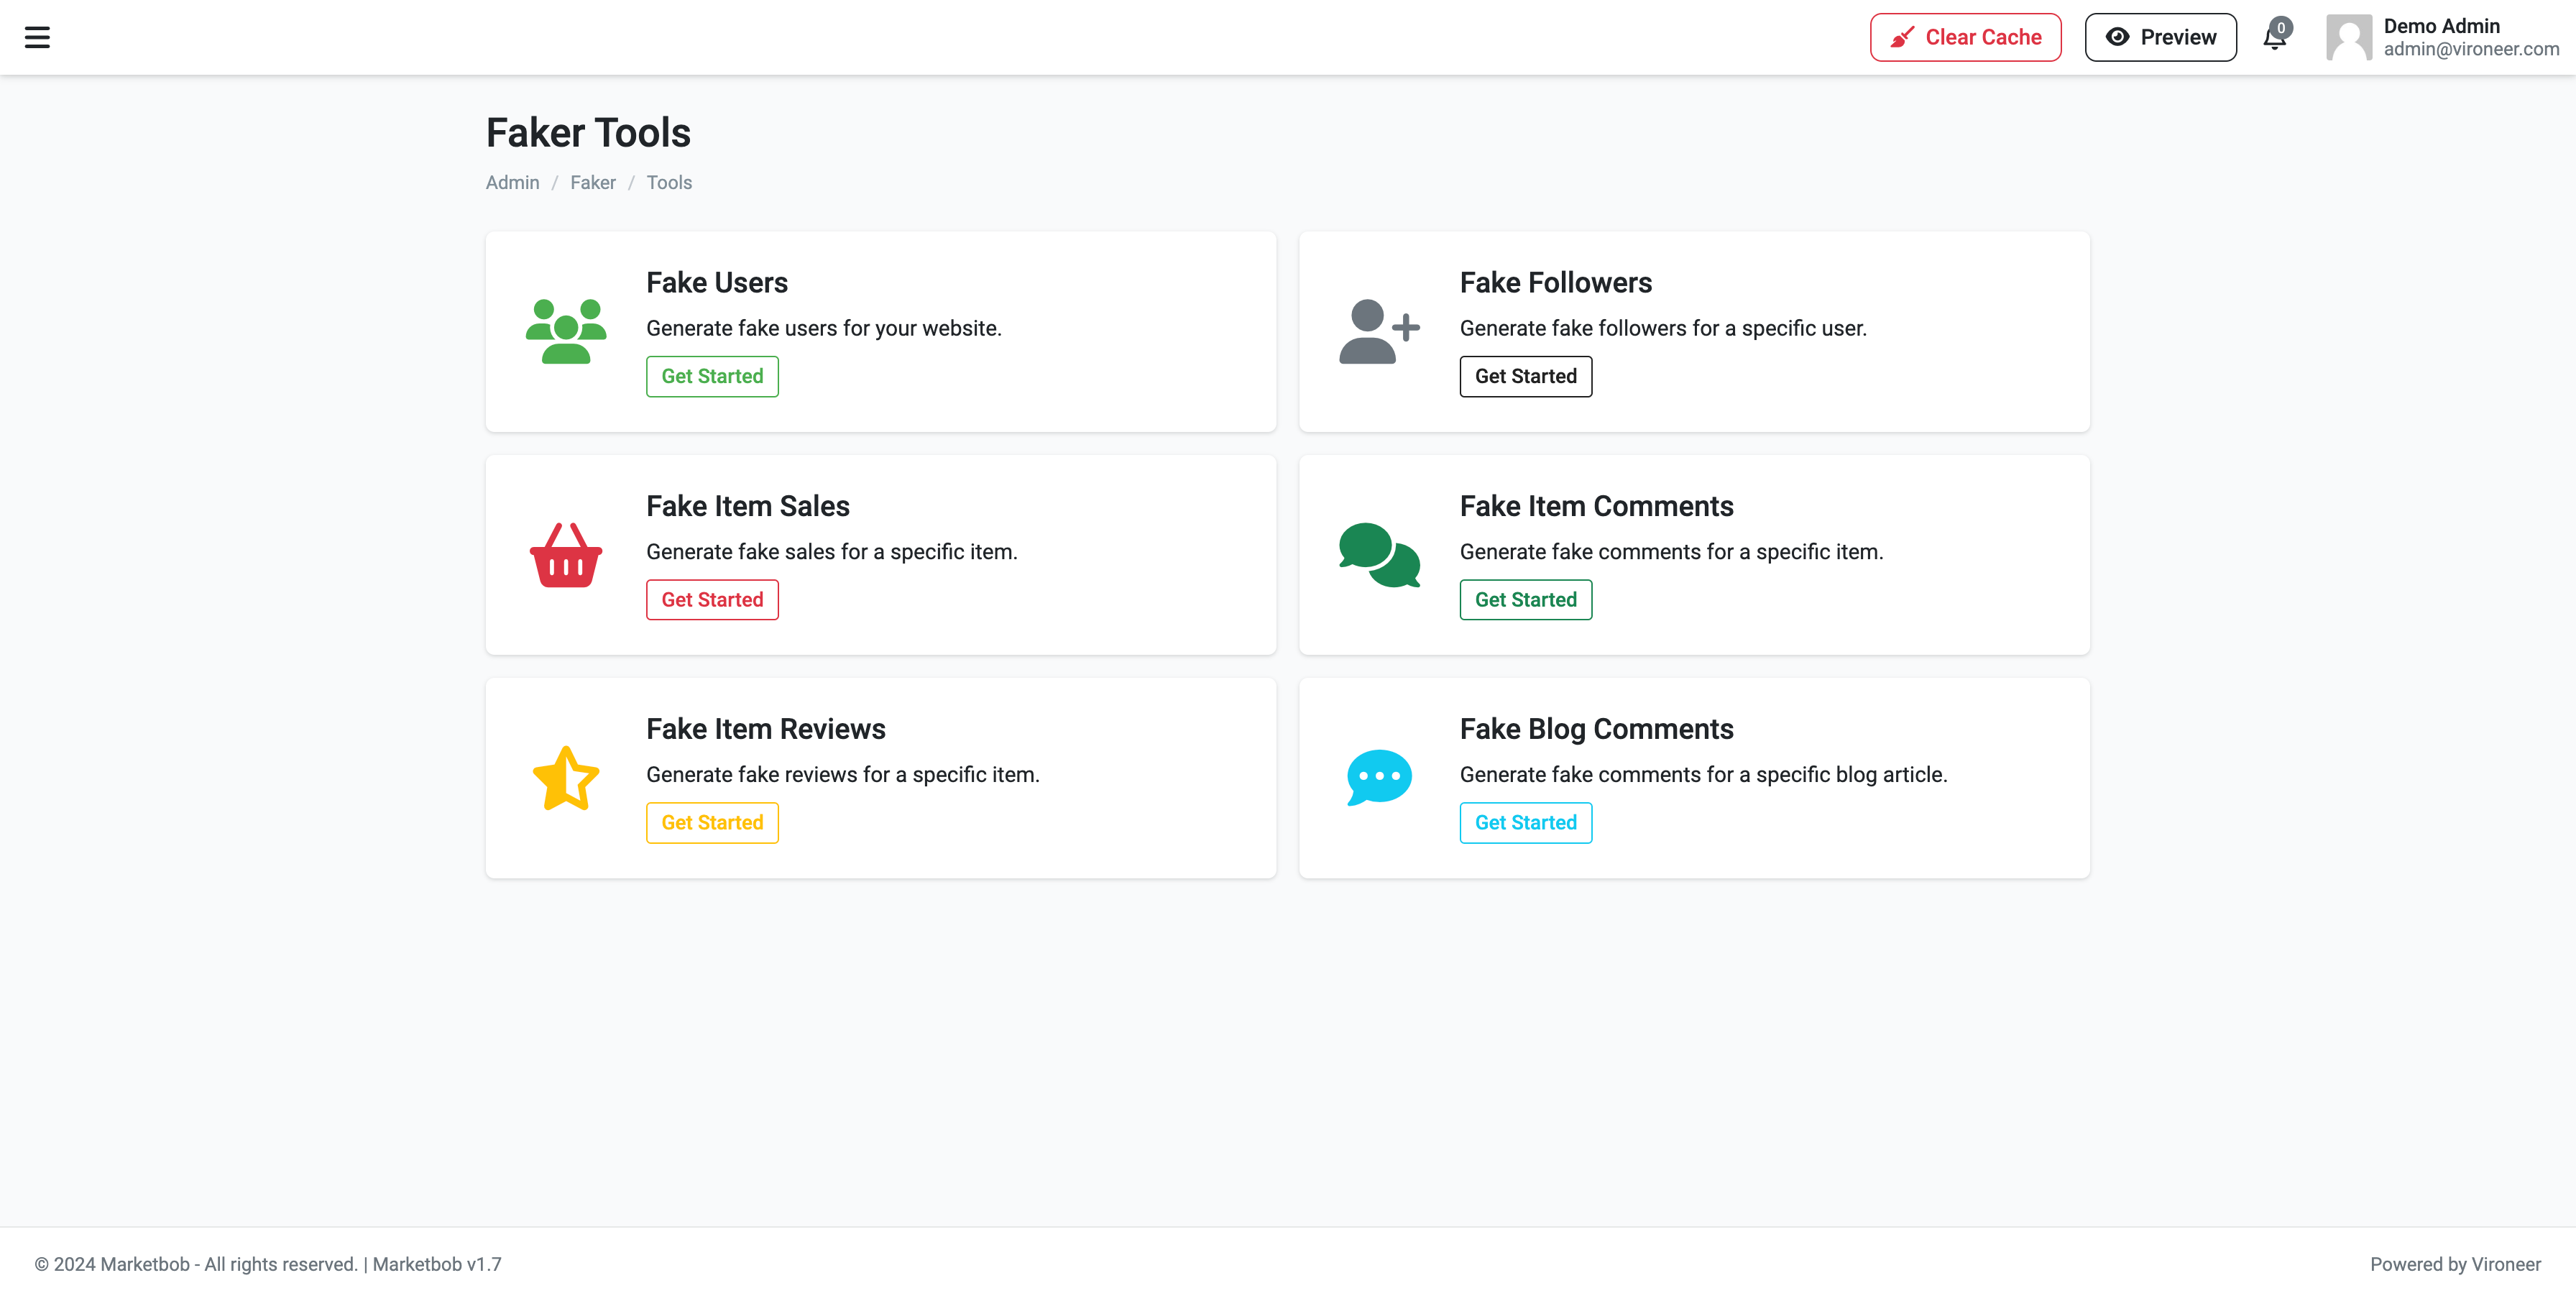Click the red shopping basket icon
2576x1301 pixels.
pos(566,555)
